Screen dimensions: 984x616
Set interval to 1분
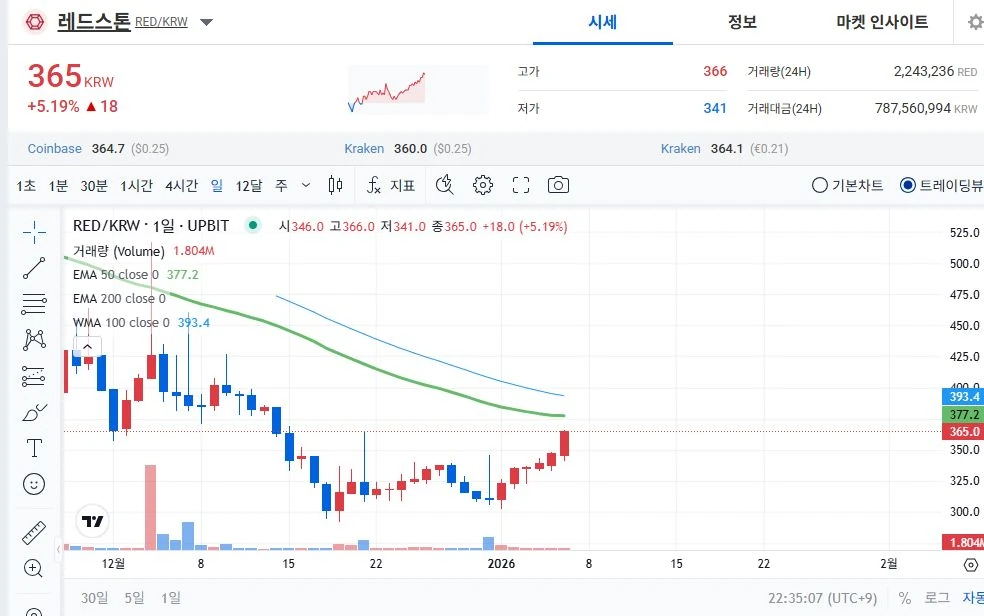coord(58,186)
